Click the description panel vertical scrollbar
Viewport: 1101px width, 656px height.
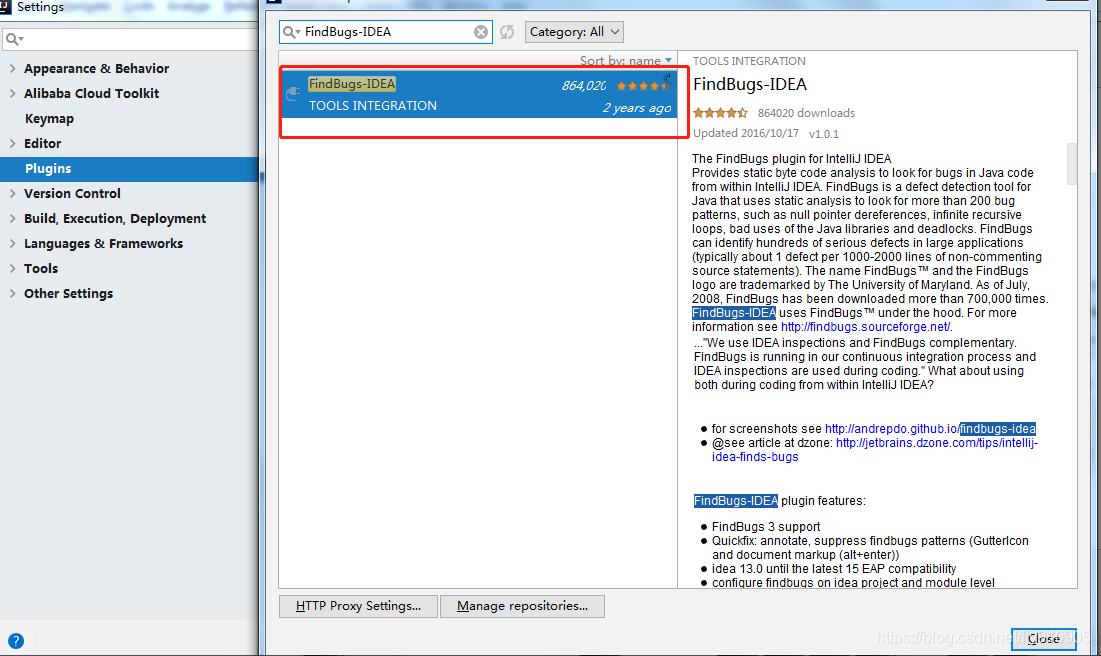1072,164
